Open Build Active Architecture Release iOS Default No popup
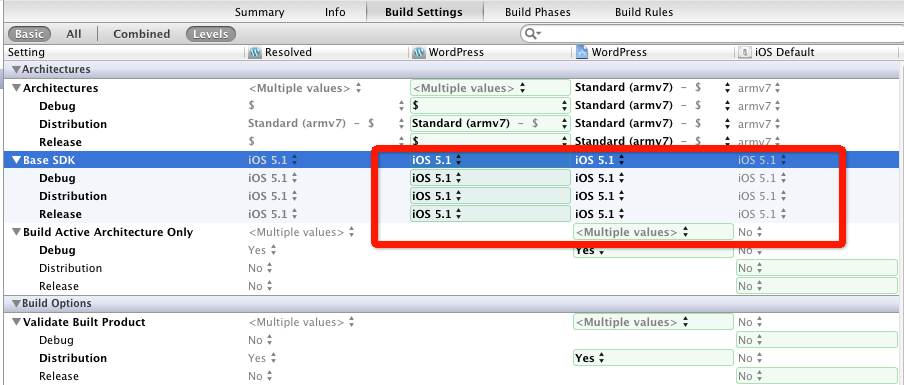 tap(817, 286)
